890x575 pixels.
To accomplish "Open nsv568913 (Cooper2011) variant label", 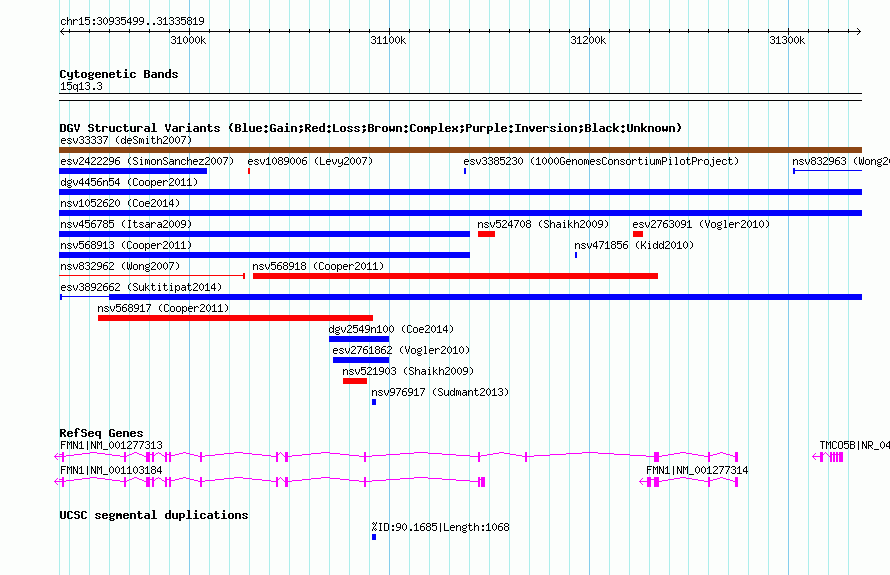I will click(x=126, y=245).
